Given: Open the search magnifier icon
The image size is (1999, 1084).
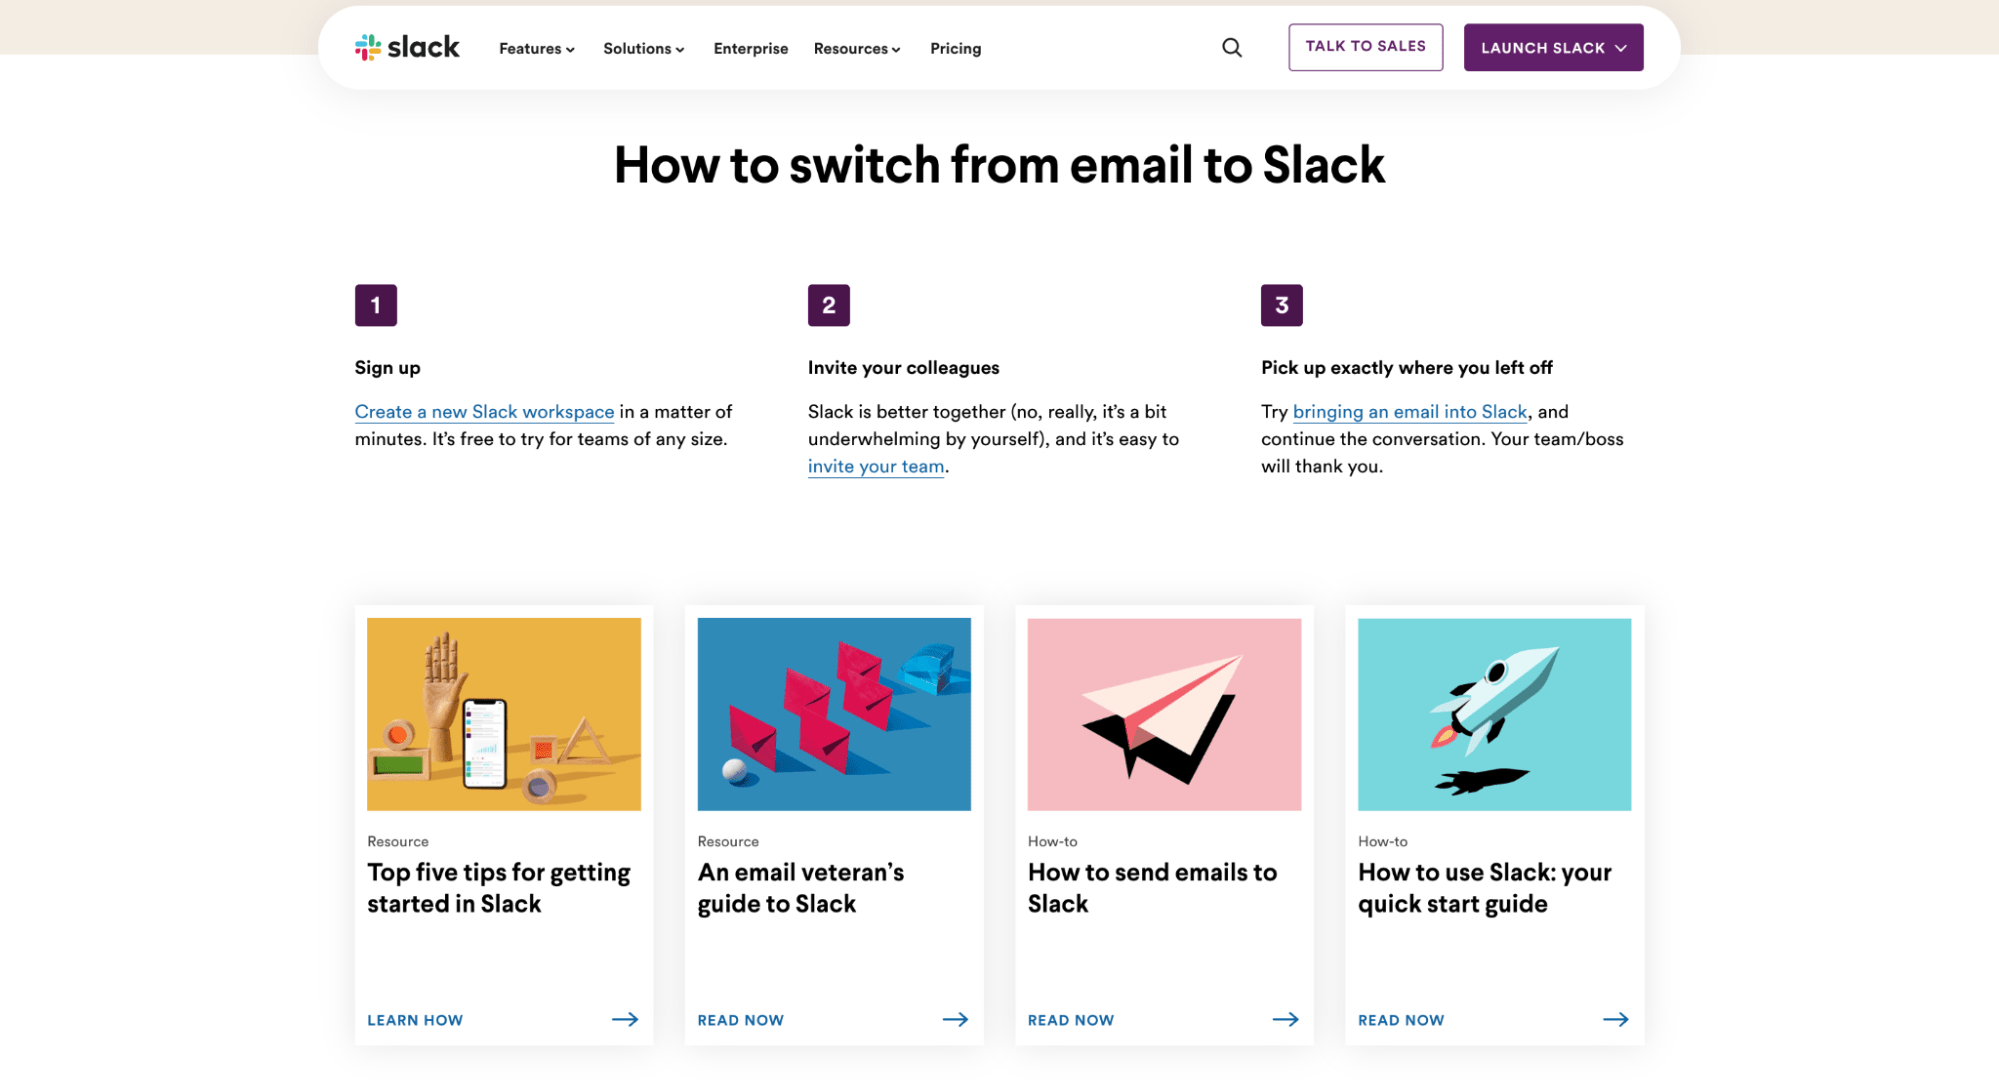Looking at the screenshot, I should point(1232,47).
